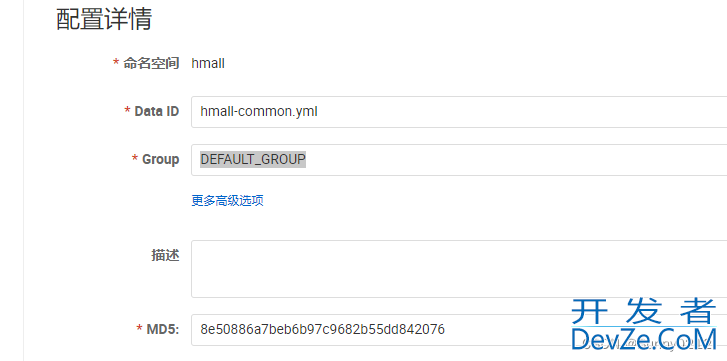Click the red asterisk beside Group
This screenshot has height=361, width=727.
(135, 158)
